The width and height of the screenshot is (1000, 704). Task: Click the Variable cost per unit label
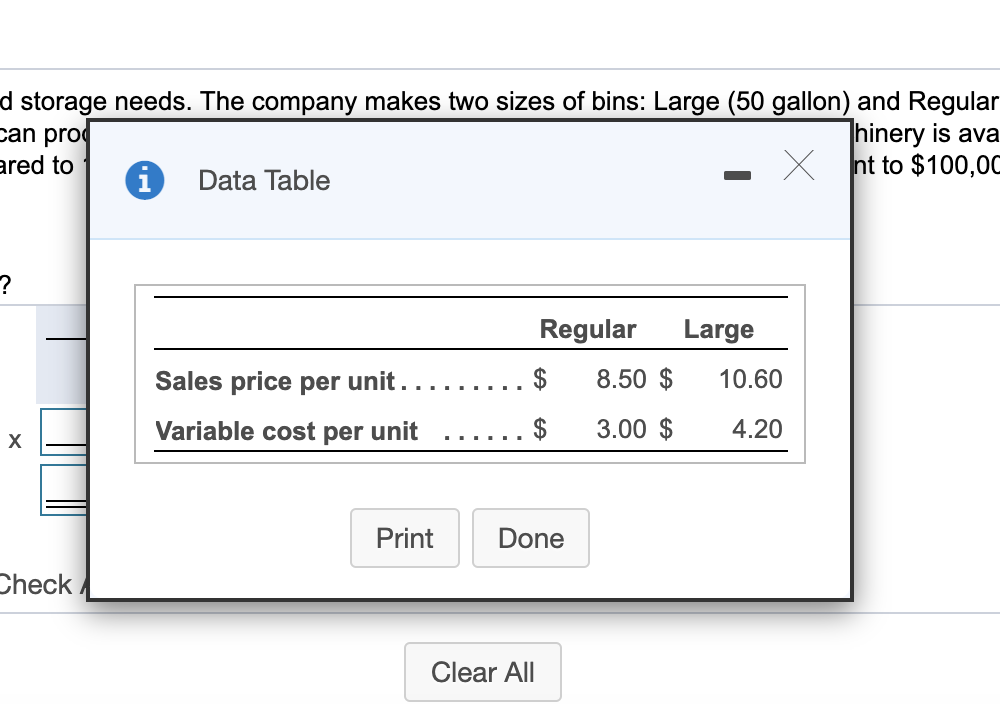pyautogui.click(x=286, y=431)
